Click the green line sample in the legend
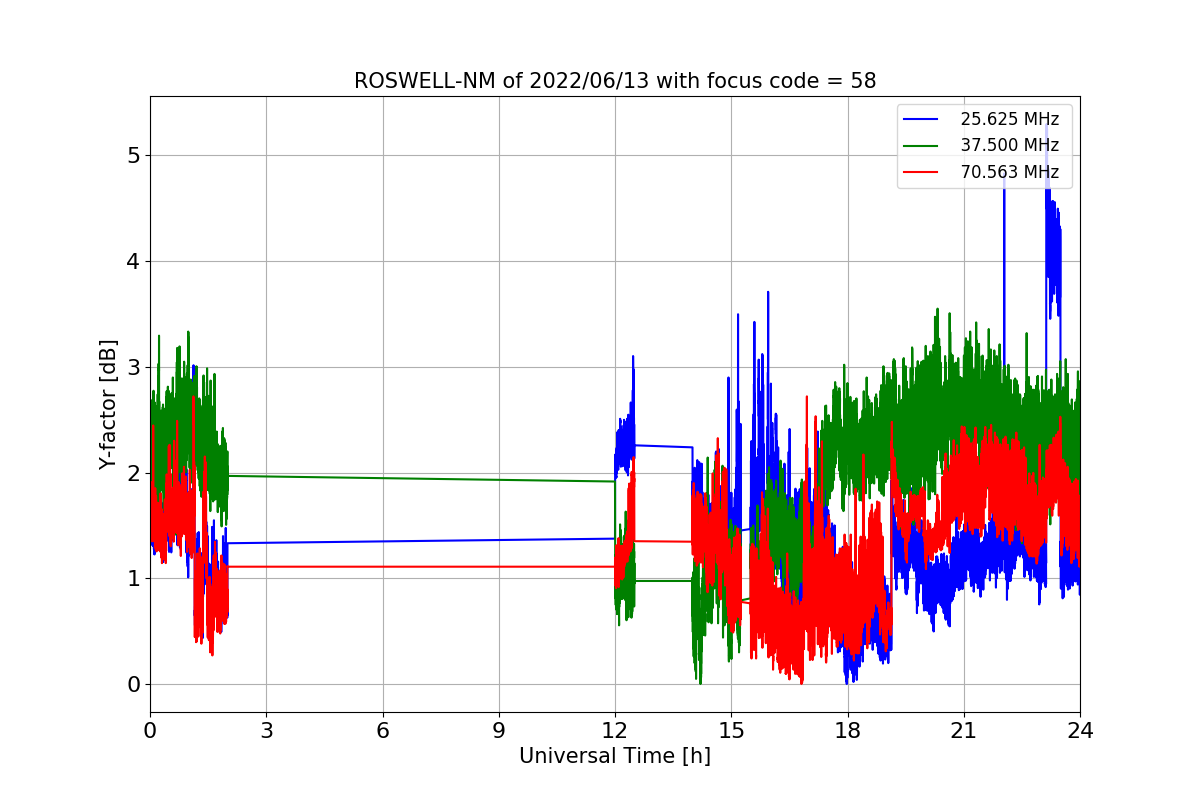This screenshot has width=1200, height=800. point(921,146)
